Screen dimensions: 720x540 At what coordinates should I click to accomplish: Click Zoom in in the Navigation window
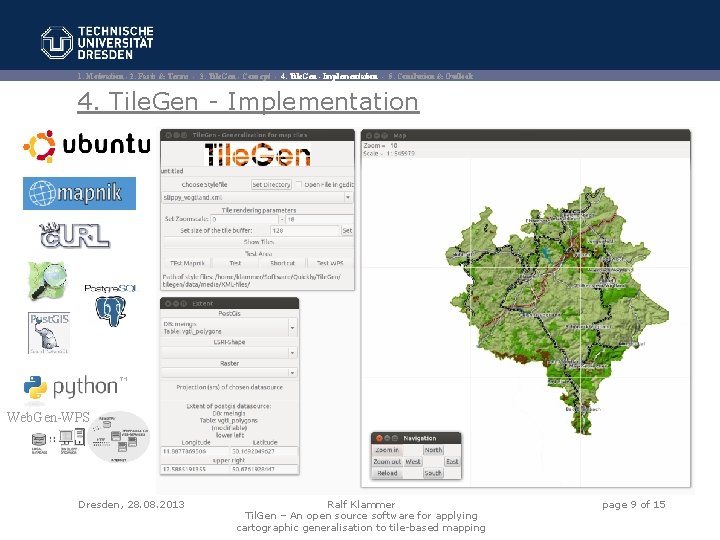[387, 450]
